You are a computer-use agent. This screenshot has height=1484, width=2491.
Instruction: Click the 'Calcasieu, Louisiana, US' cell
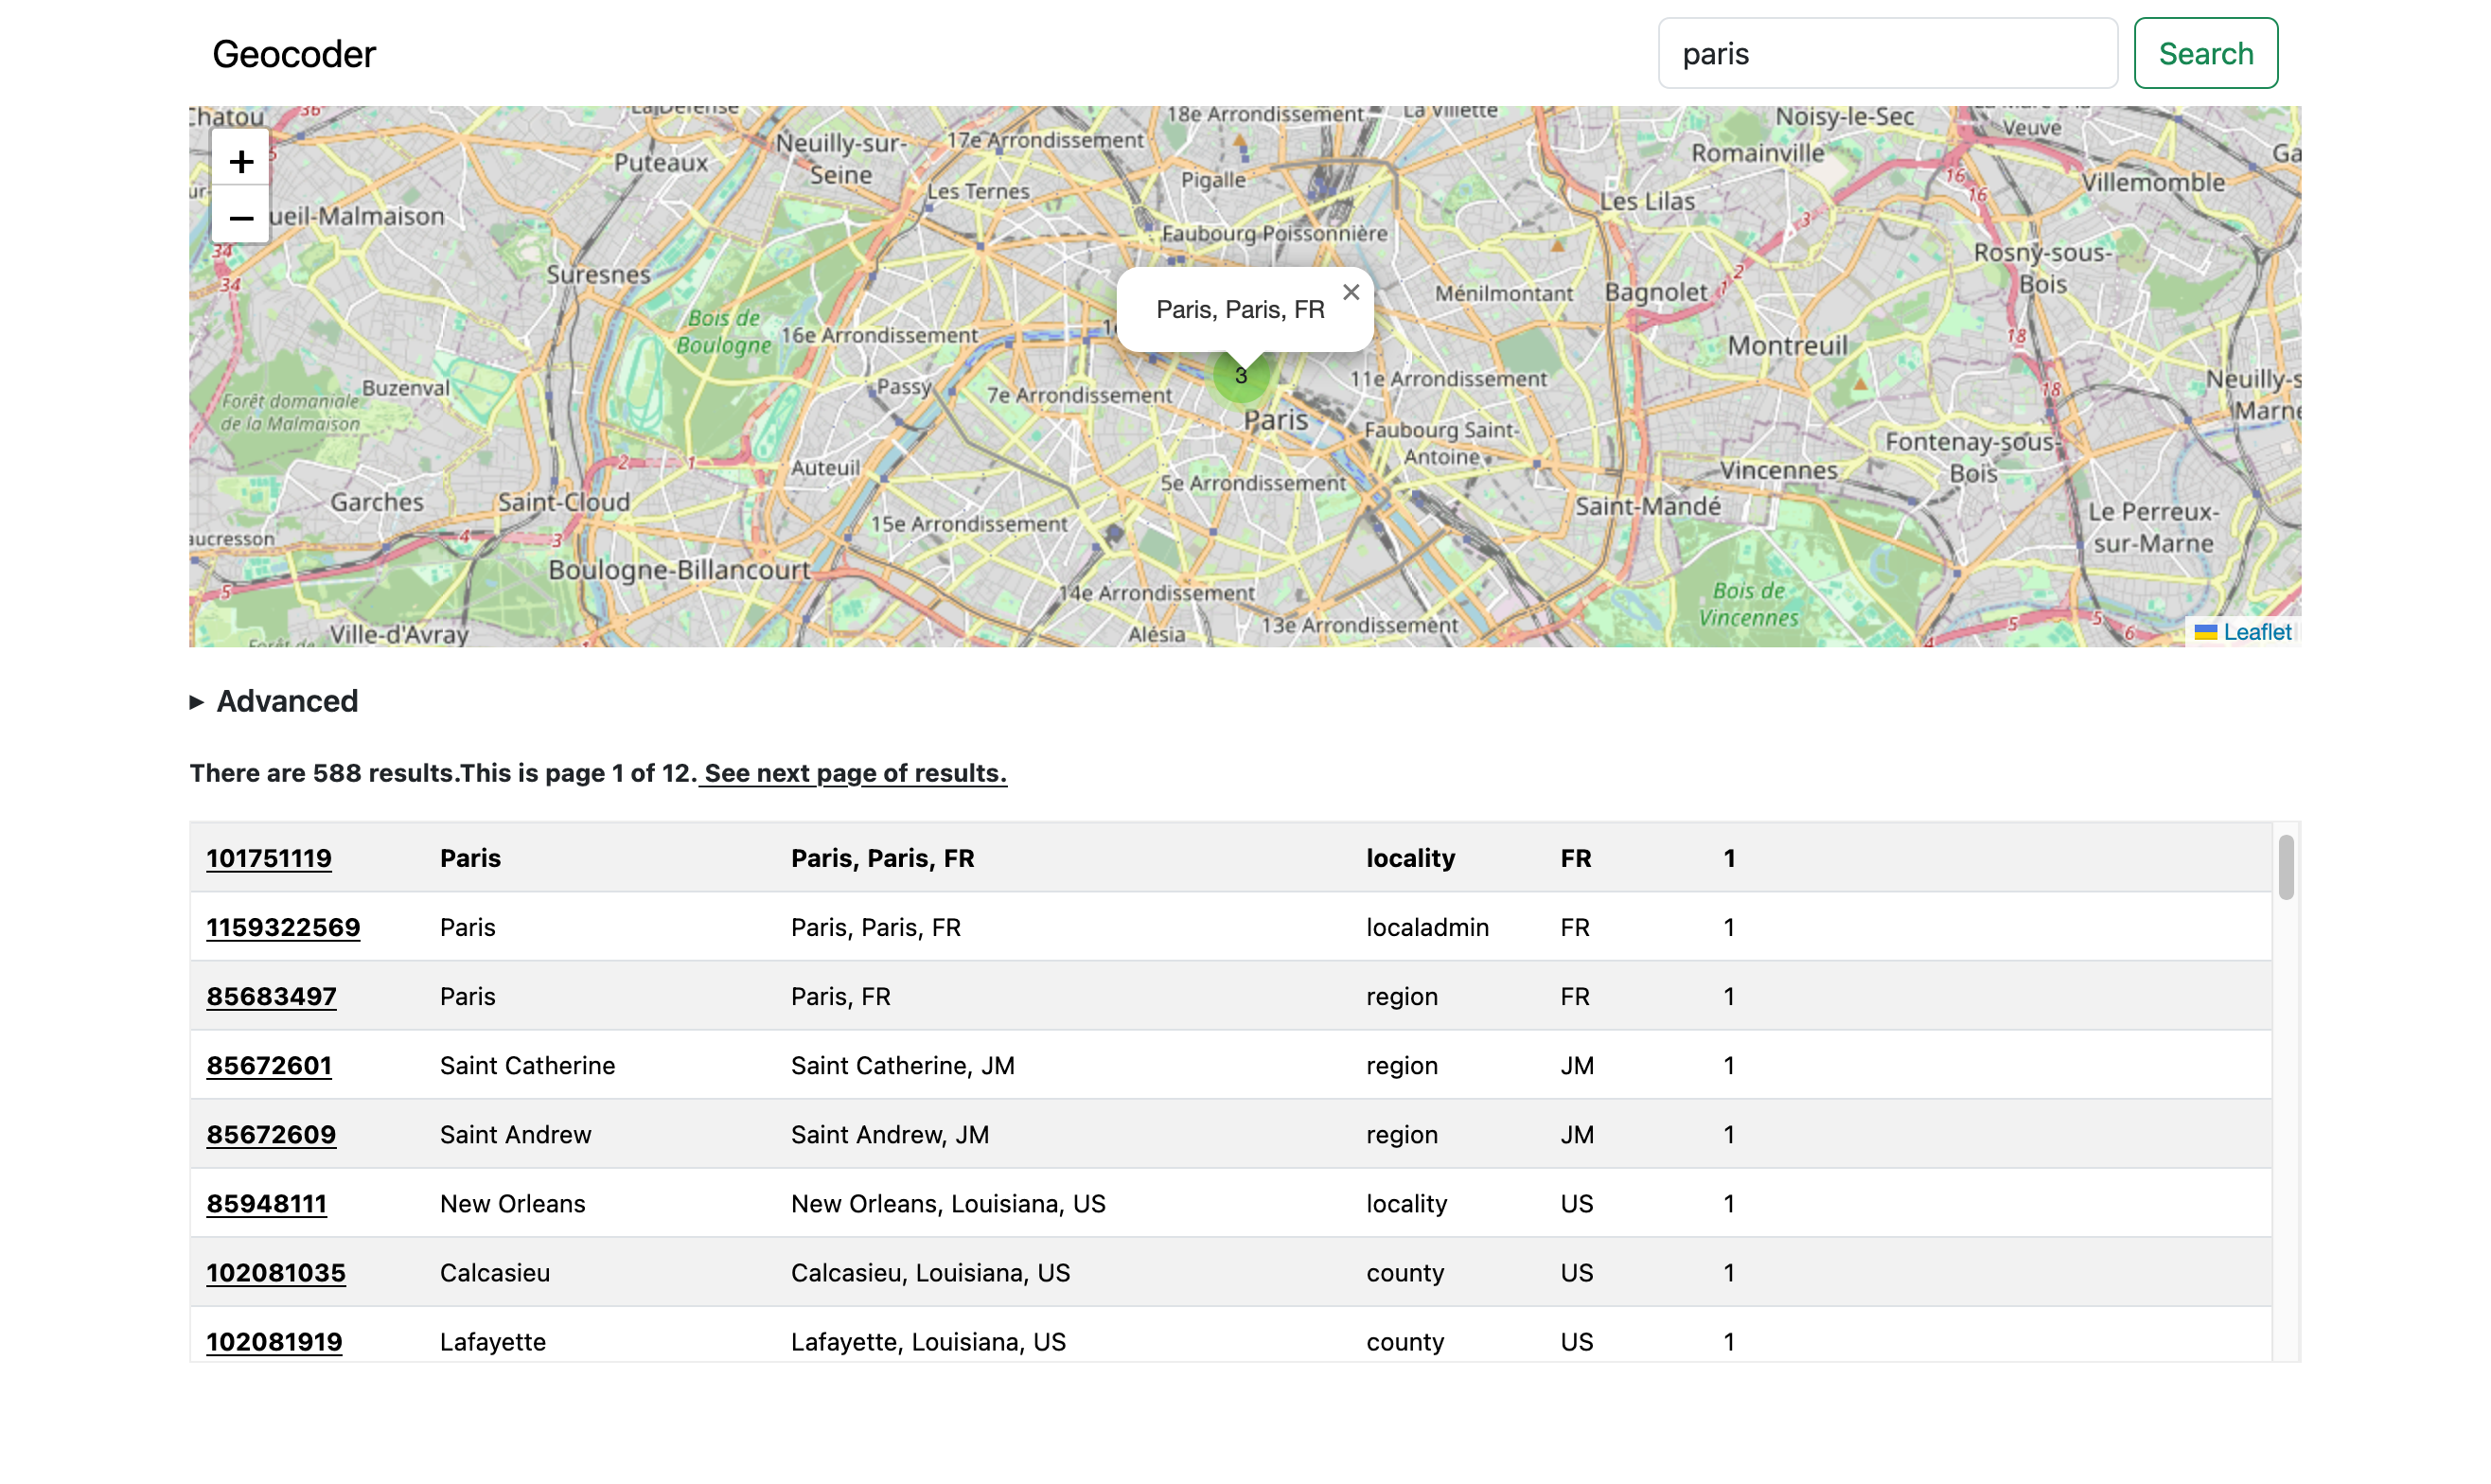point(930,1272)
